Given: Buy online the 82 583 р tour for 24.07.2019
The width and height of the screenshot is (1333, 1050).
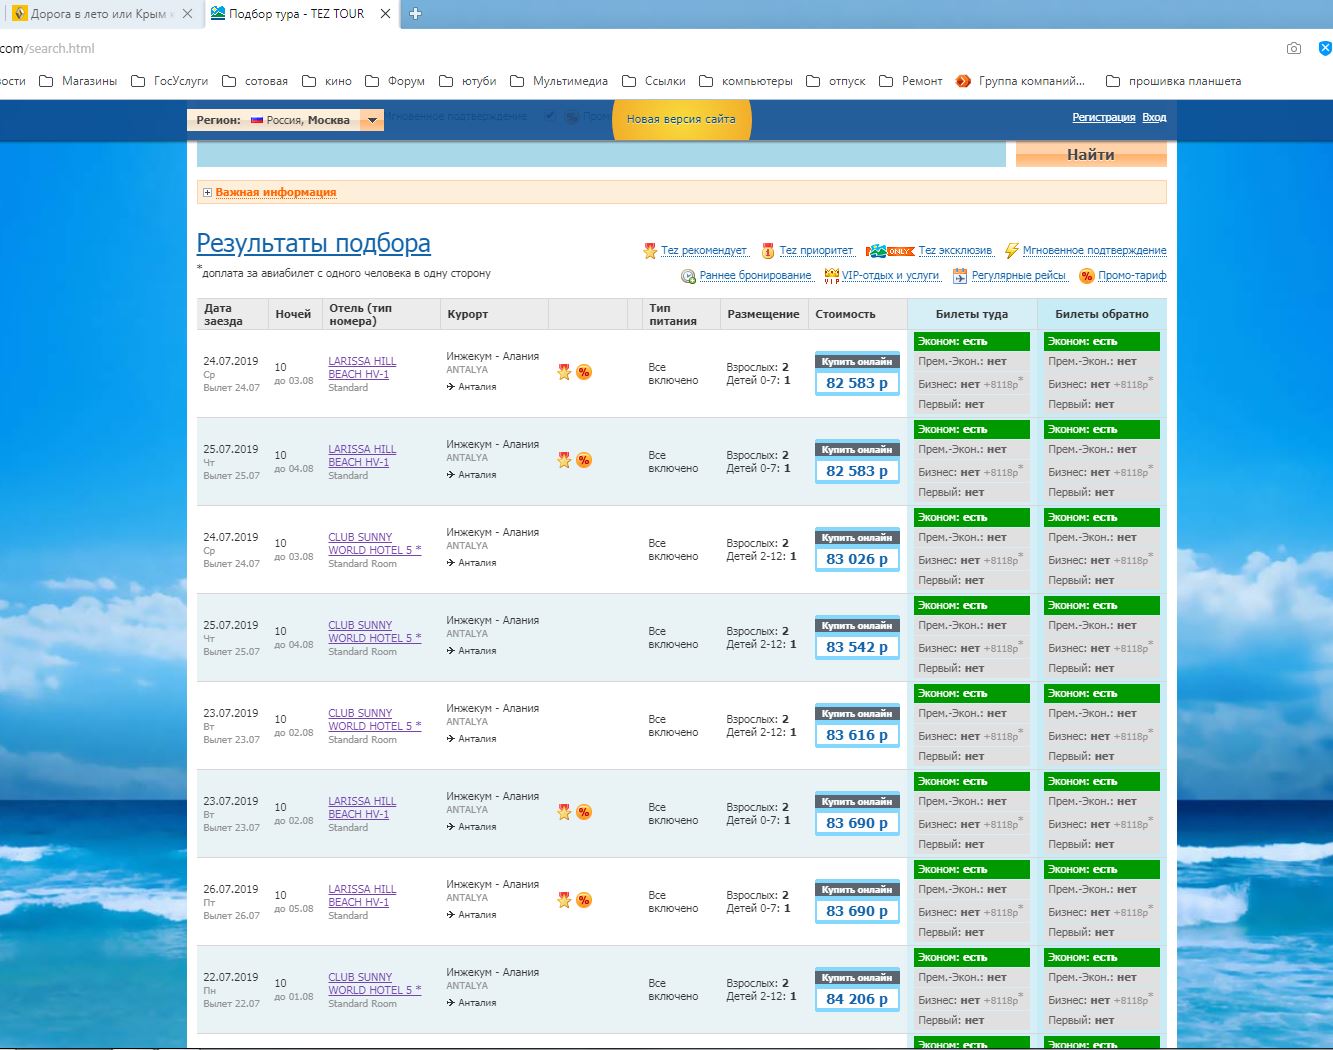Looking at the screenshot, I should point(857,362).
